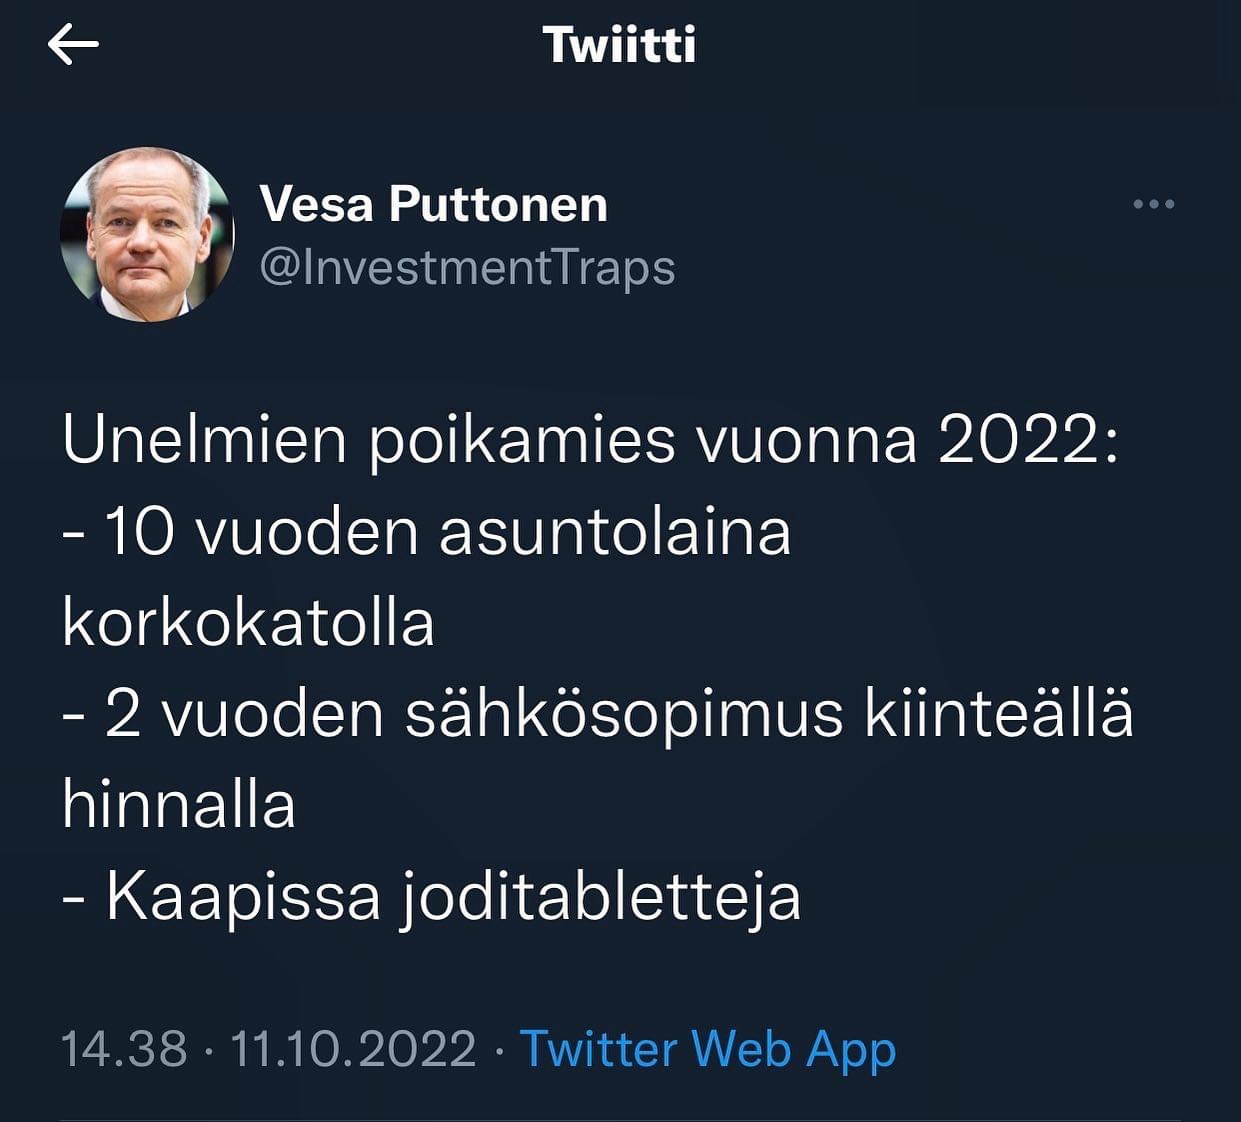Click the line "- 10 vuoden asuntolaina"
The width and height of the screenshot is (1241, 1122).
[x=427, y=531]
